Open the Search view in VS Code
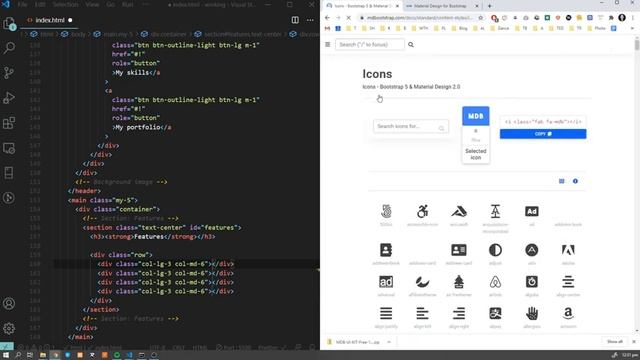This screenshot has height=360, width=640. pyautogui.click(x=9, y=48)
